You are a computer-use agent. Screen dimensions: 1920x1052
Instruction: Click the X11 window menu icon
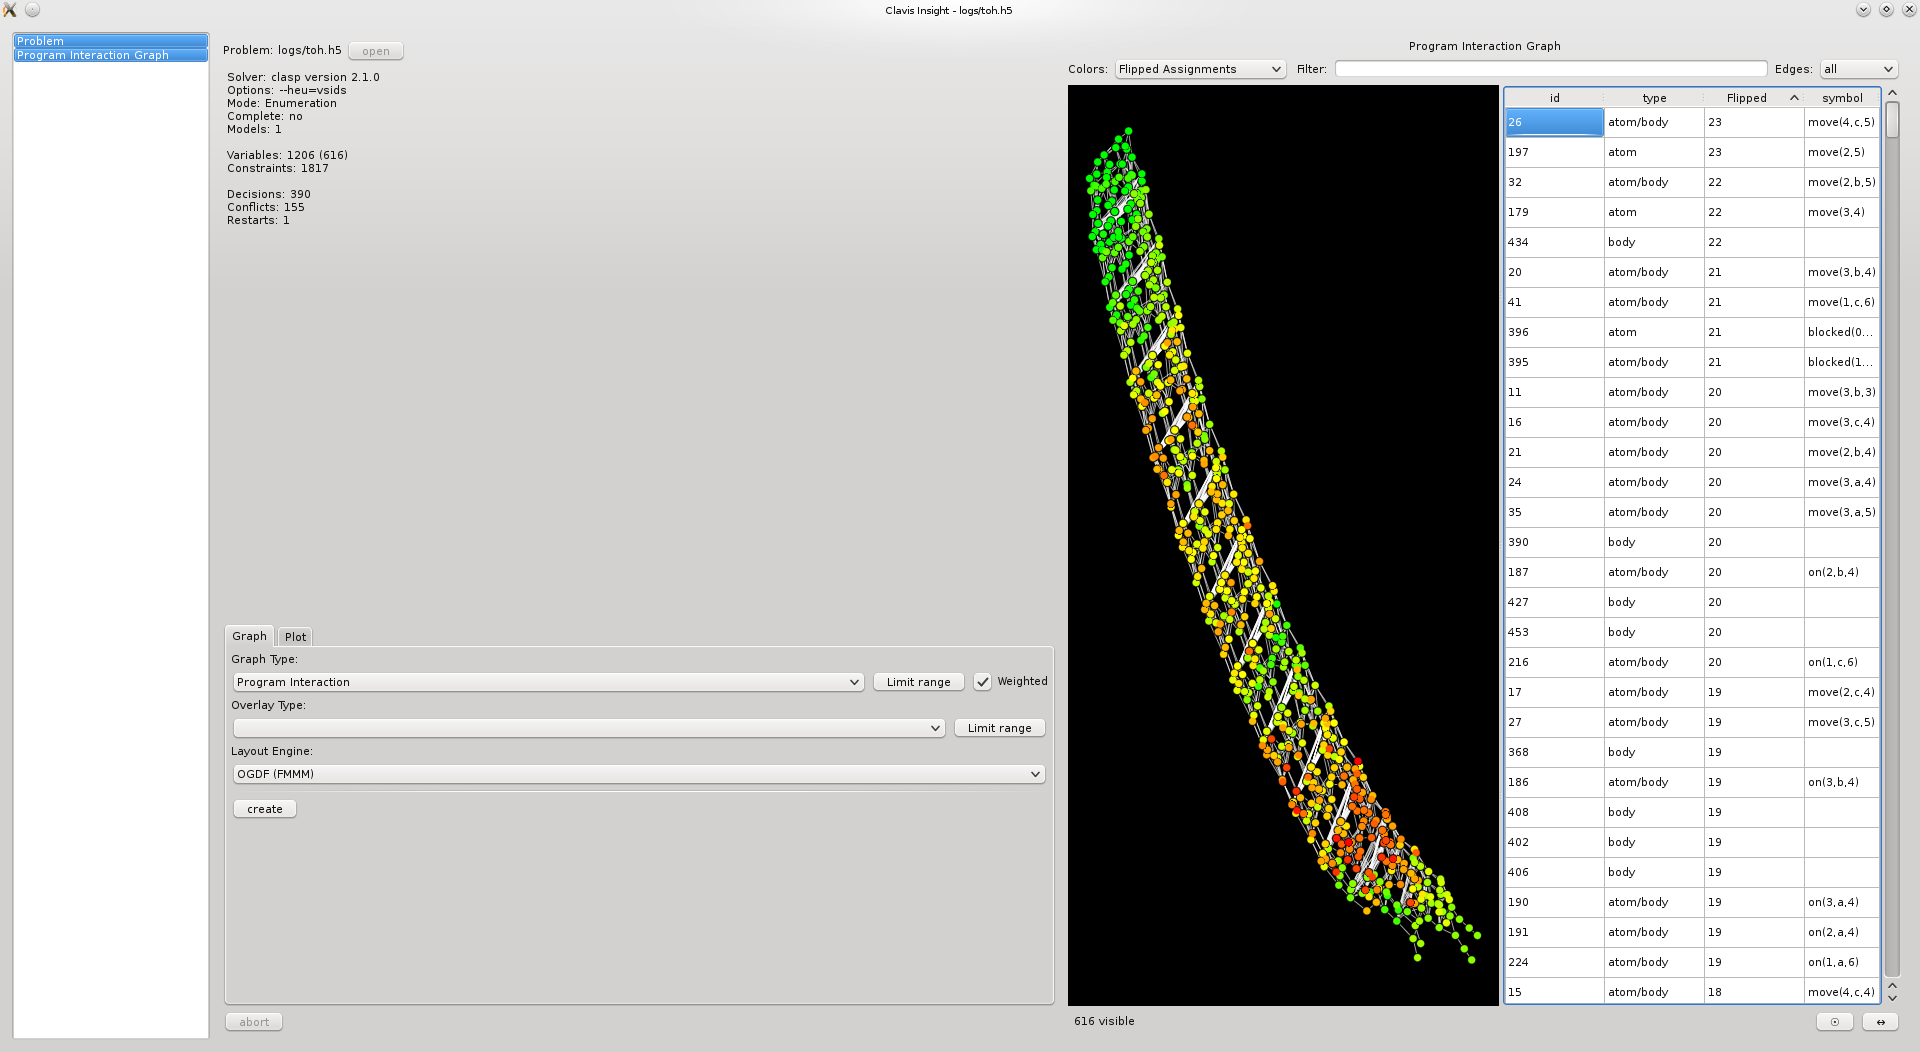pos(10,10)
